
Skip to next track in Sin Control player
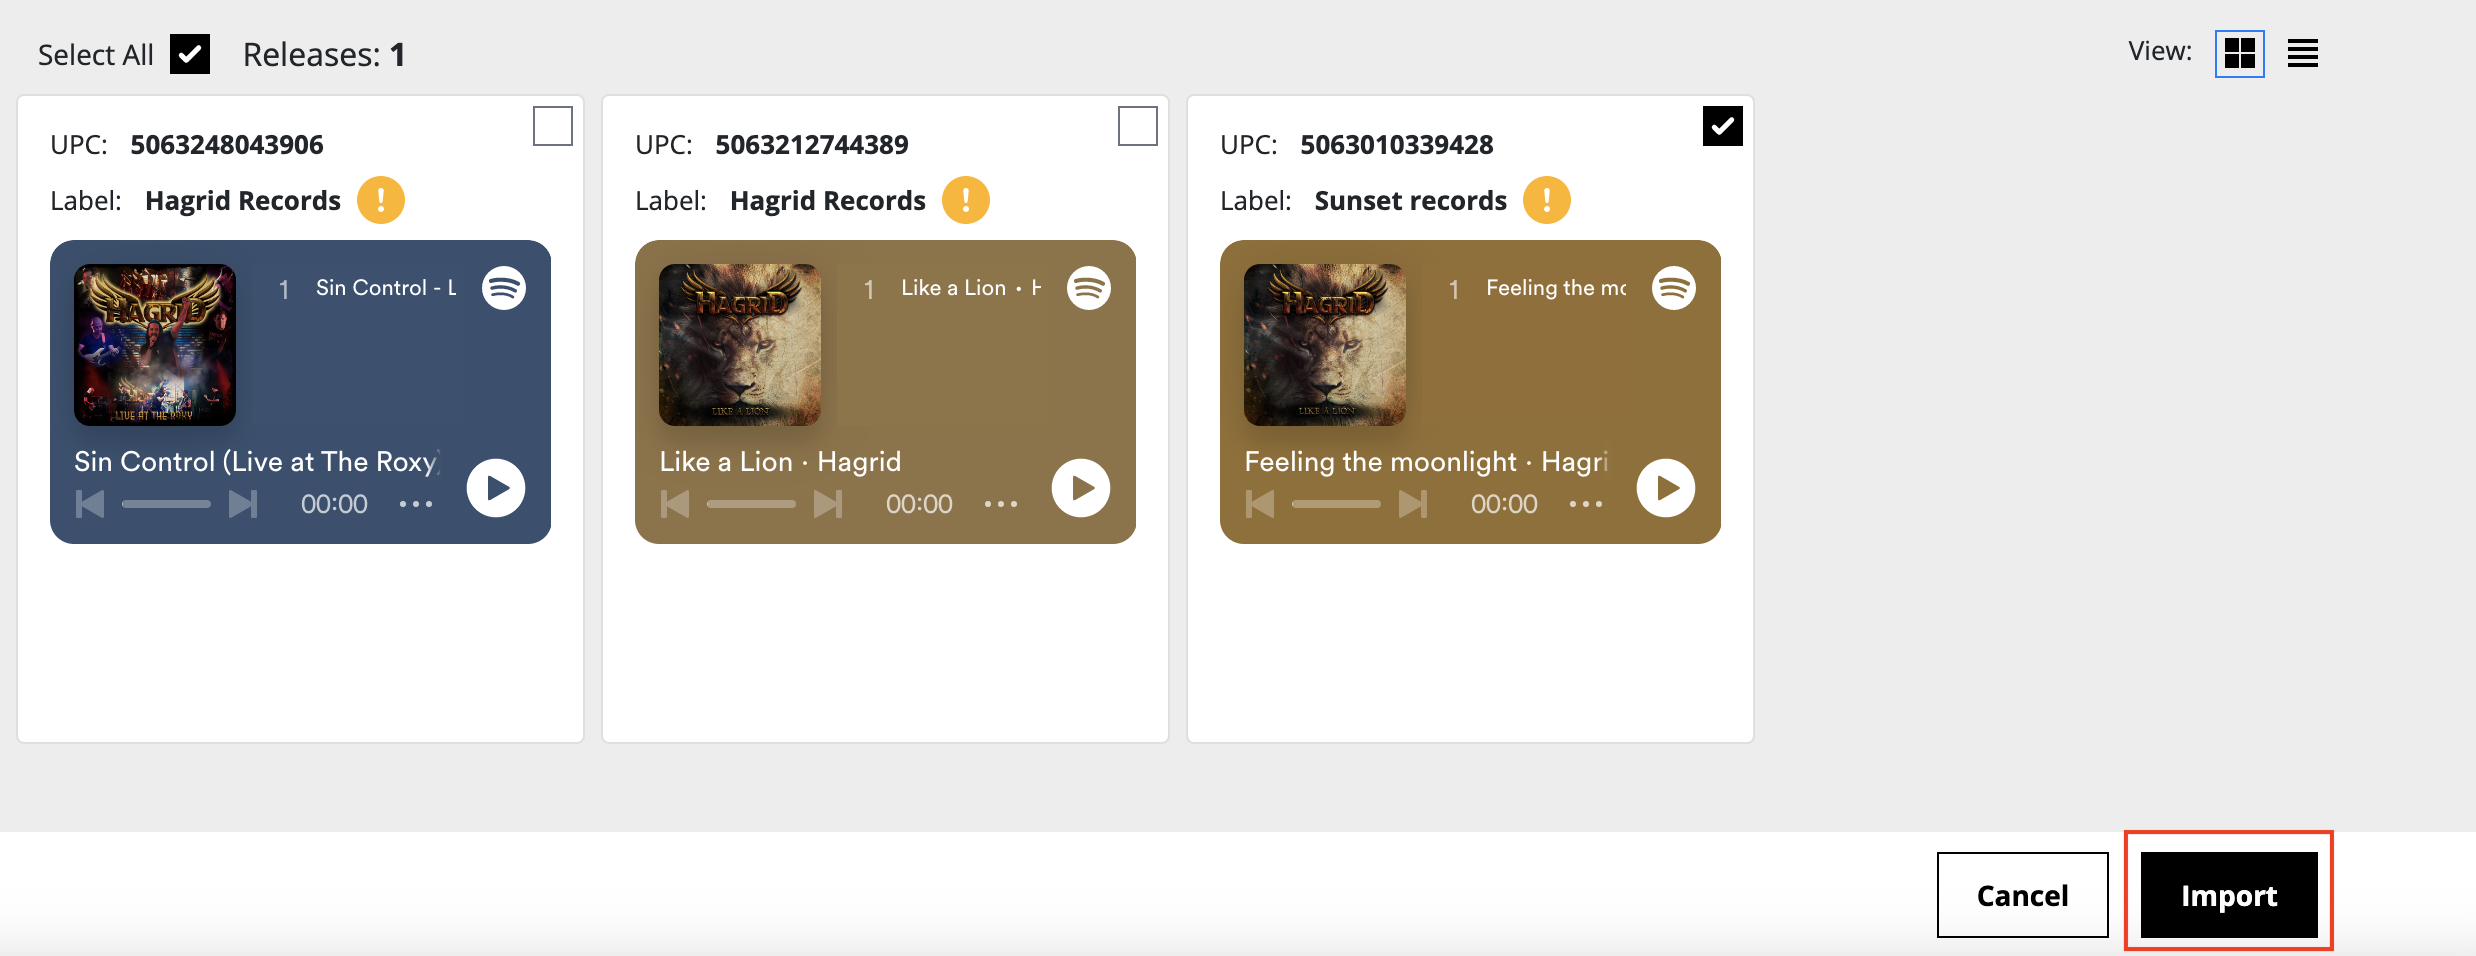(243, 504)
